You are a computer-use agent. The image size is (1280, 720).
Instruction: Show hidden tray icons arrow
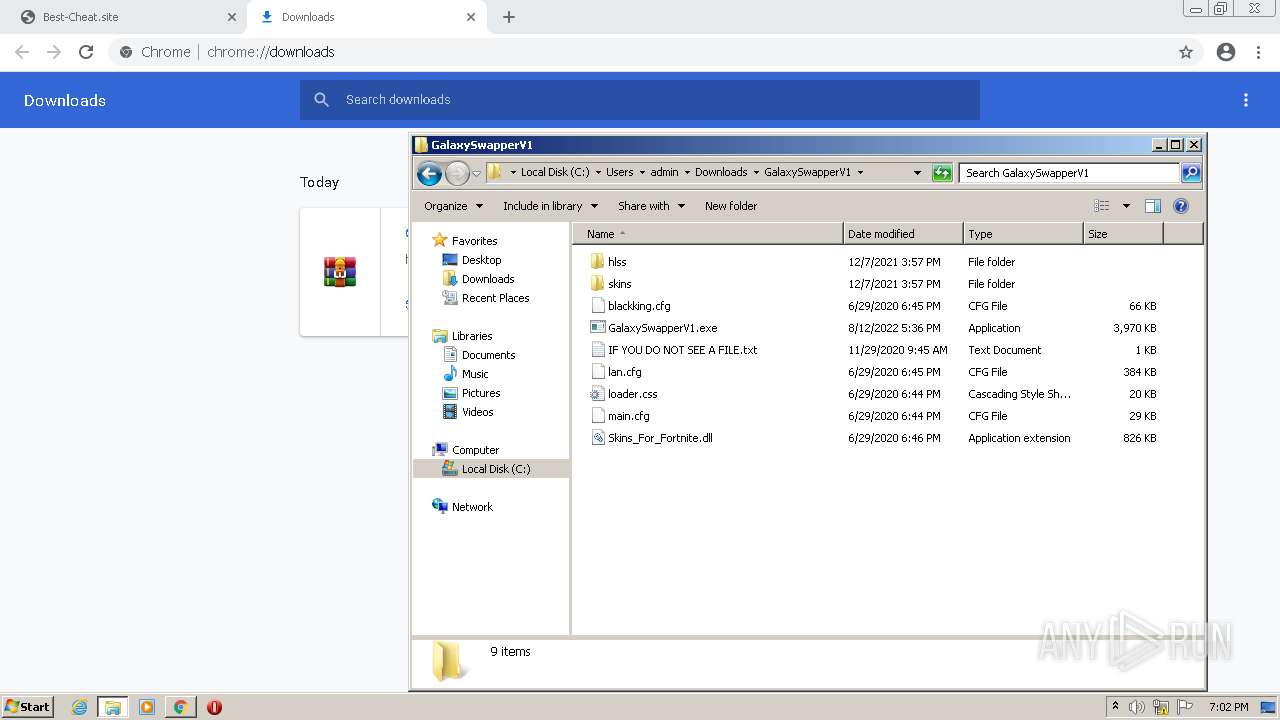click(x=1115, y=707)
